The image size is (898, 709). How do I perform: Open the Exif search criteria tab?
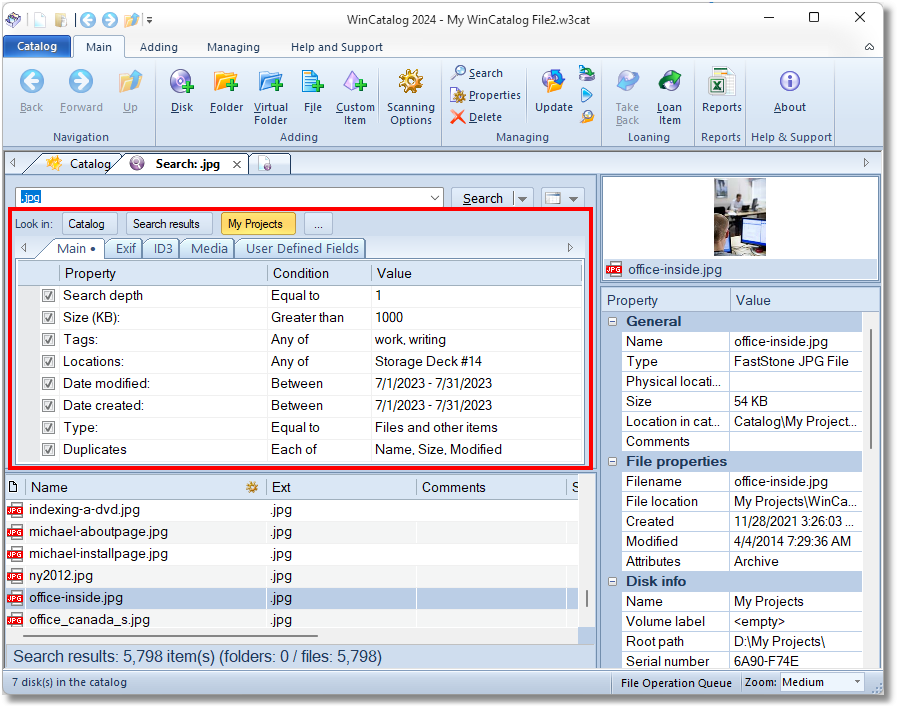point(126,249)
